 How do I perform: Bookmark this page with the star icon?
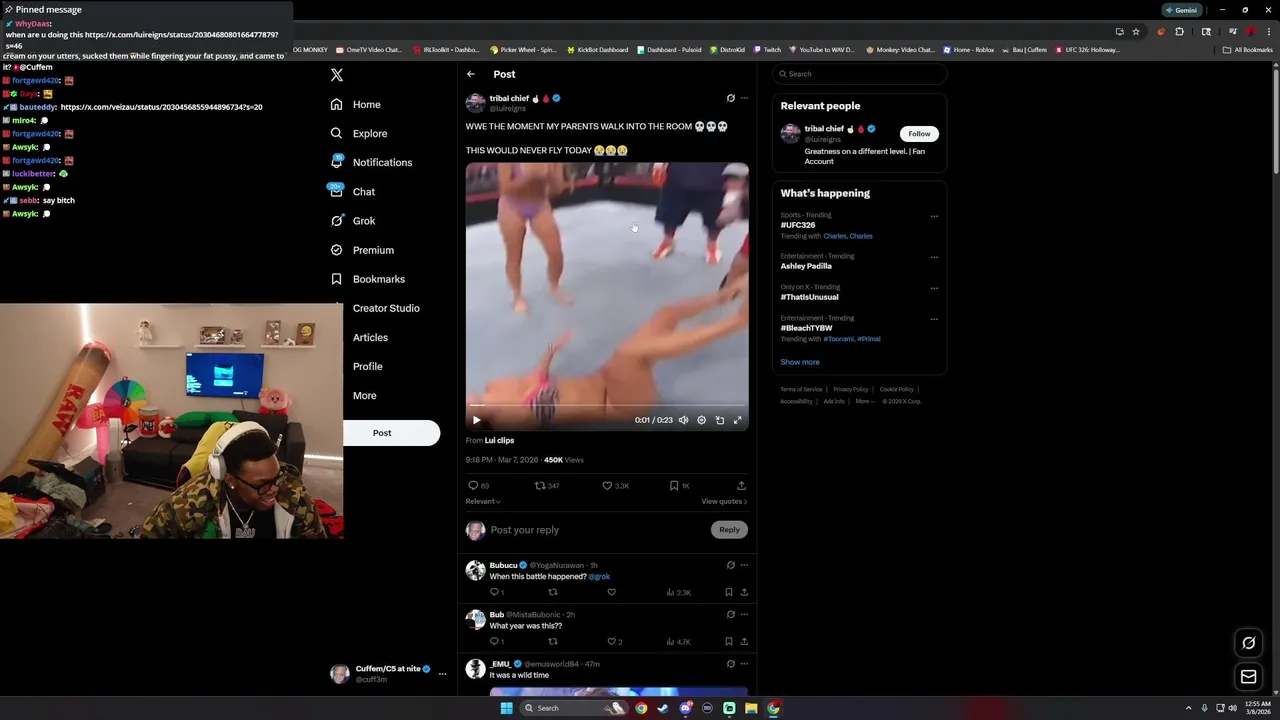pyautogui.click(x=1136, y=31)
